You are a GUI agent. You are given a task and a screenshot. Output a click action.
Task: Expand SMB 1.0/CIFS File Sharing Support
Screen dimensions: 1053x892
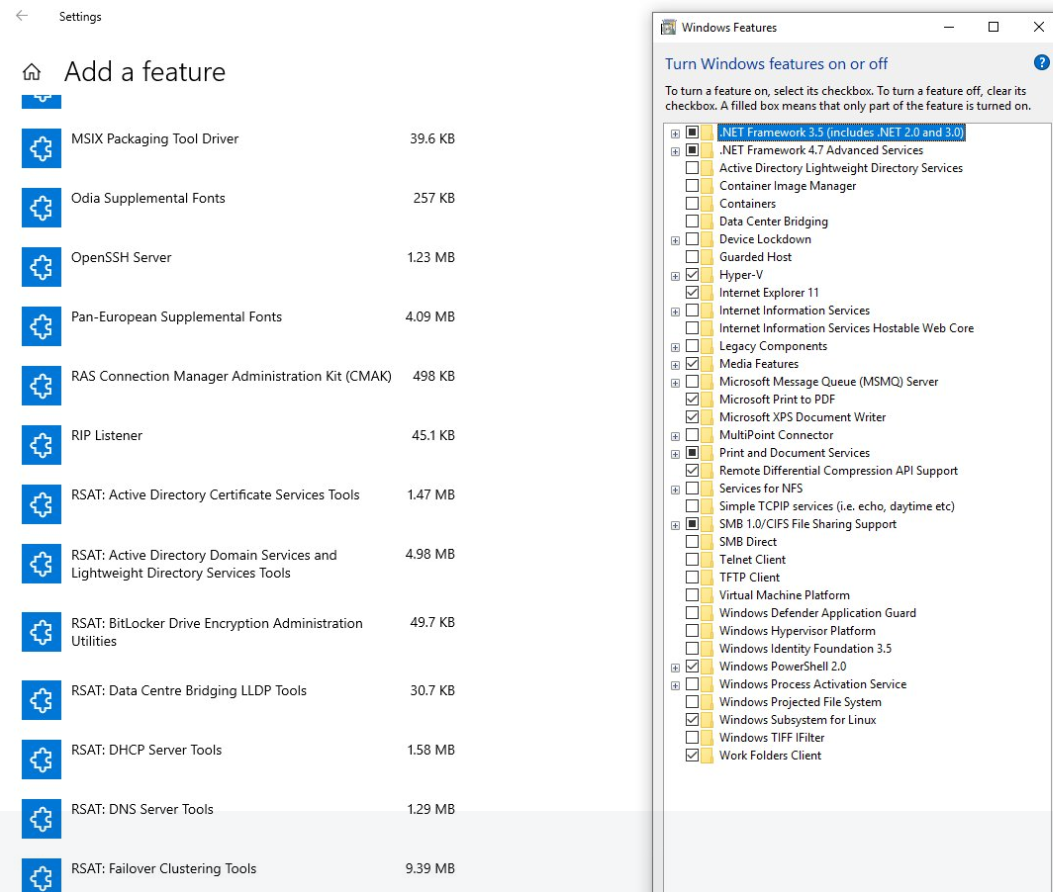click(x=675, y=525)
